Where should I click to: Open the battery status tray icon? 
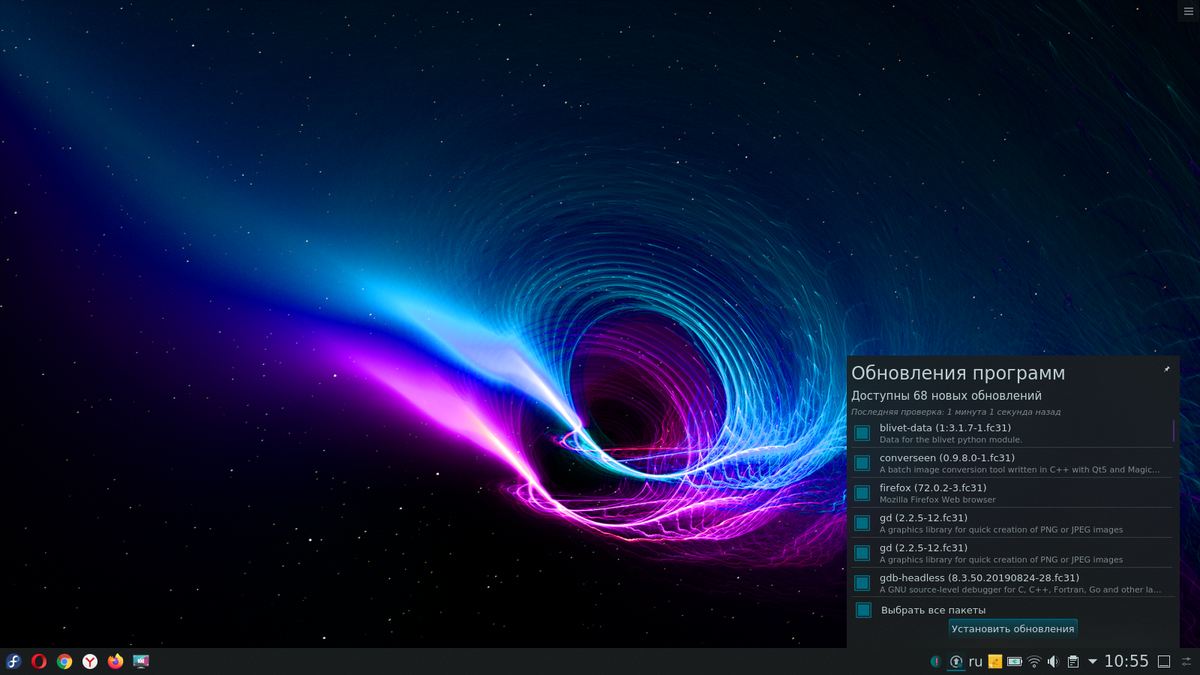click(1014, 661)
